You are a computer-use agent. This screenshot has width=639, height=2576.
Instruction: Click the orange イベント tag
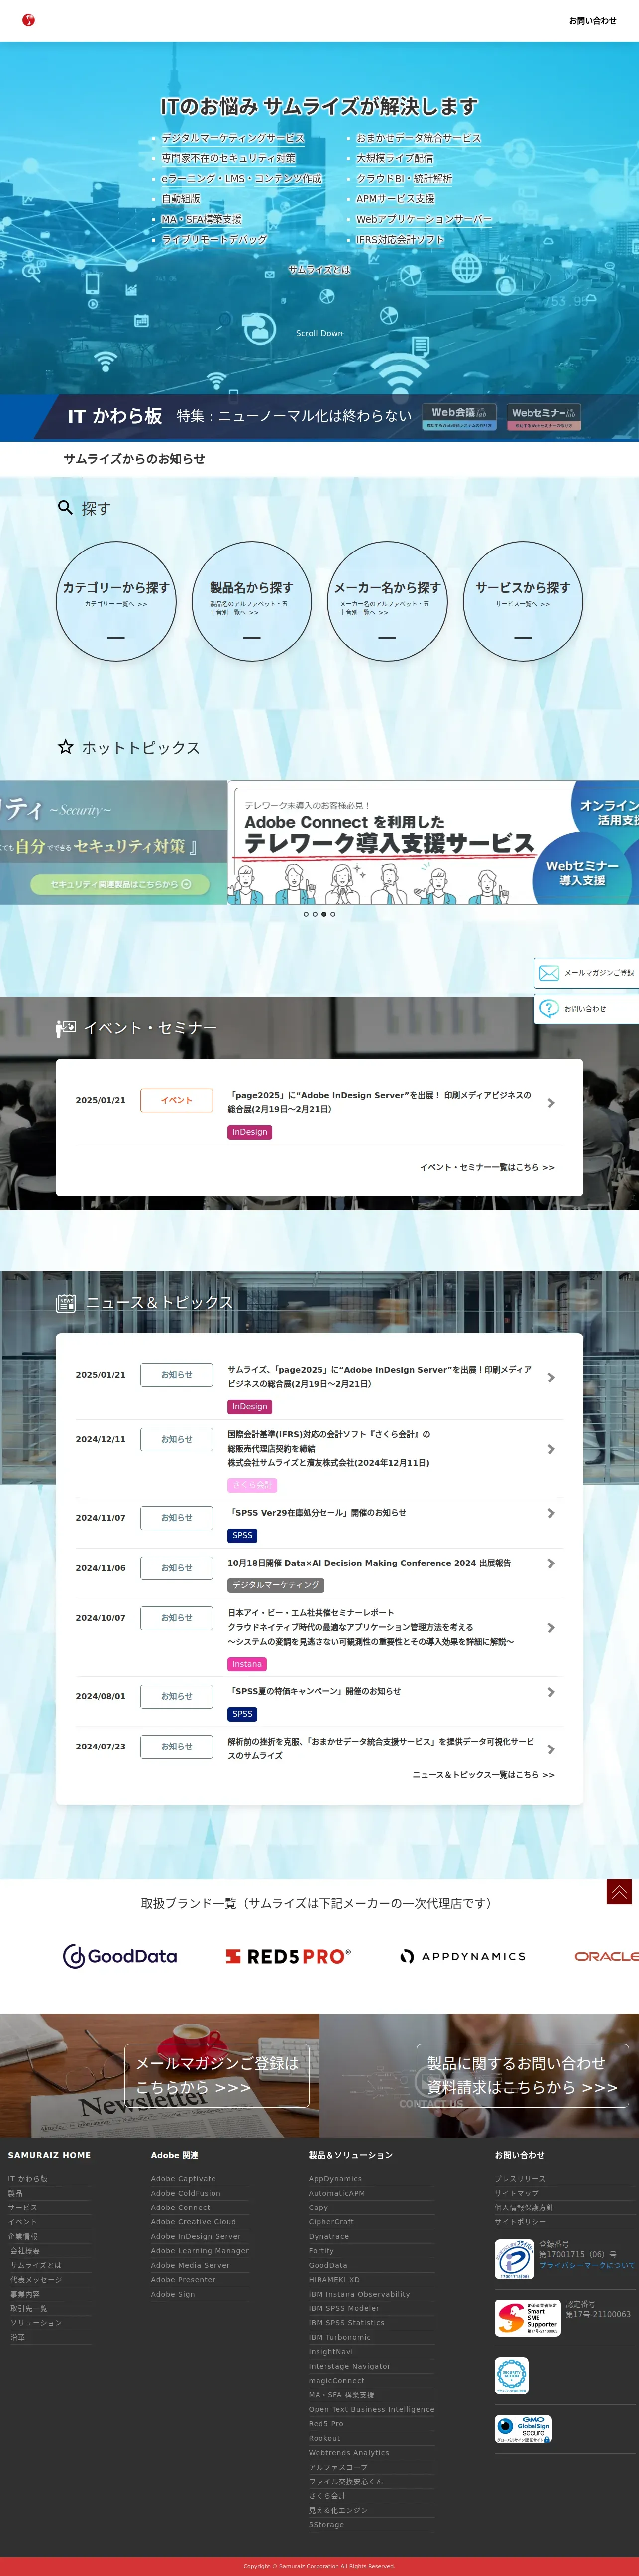click(177, 1100)
